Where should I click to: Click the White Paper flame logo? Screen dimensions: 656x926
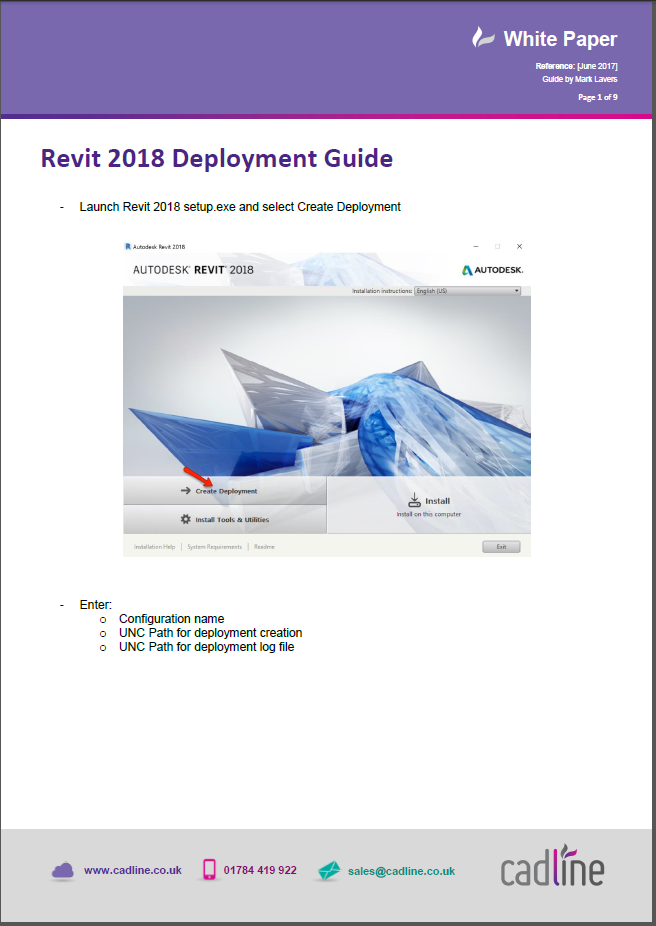pos(482,38)
